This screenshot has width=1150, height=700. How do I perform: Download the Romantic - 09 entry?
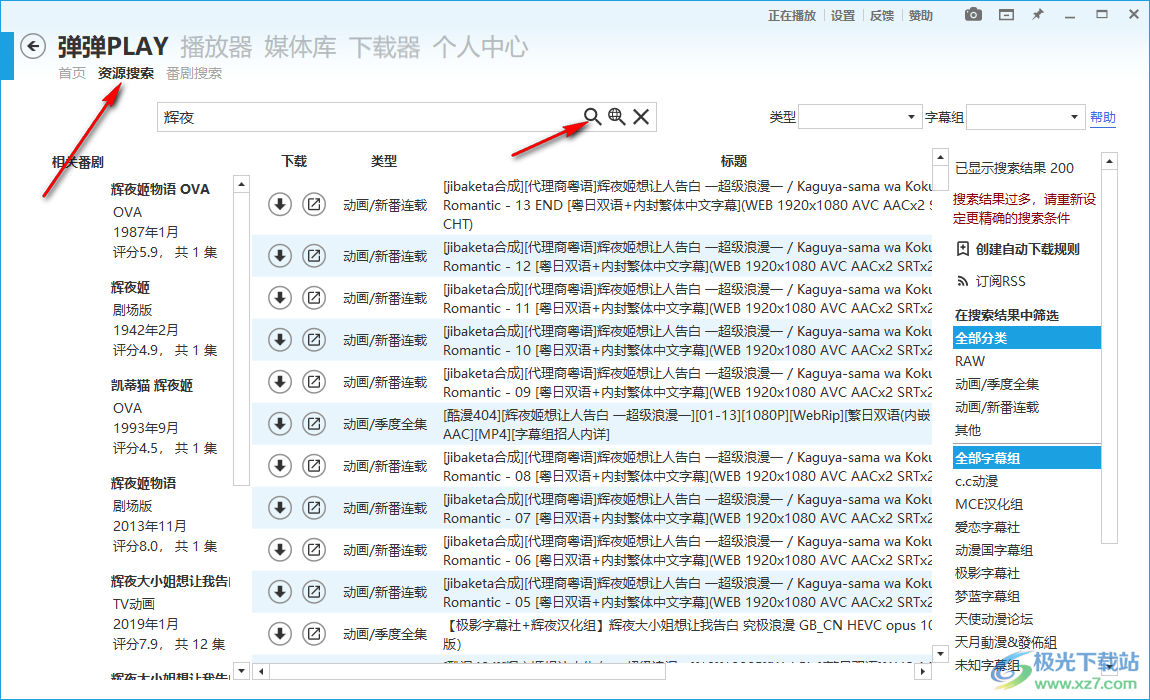pos(279,382)
